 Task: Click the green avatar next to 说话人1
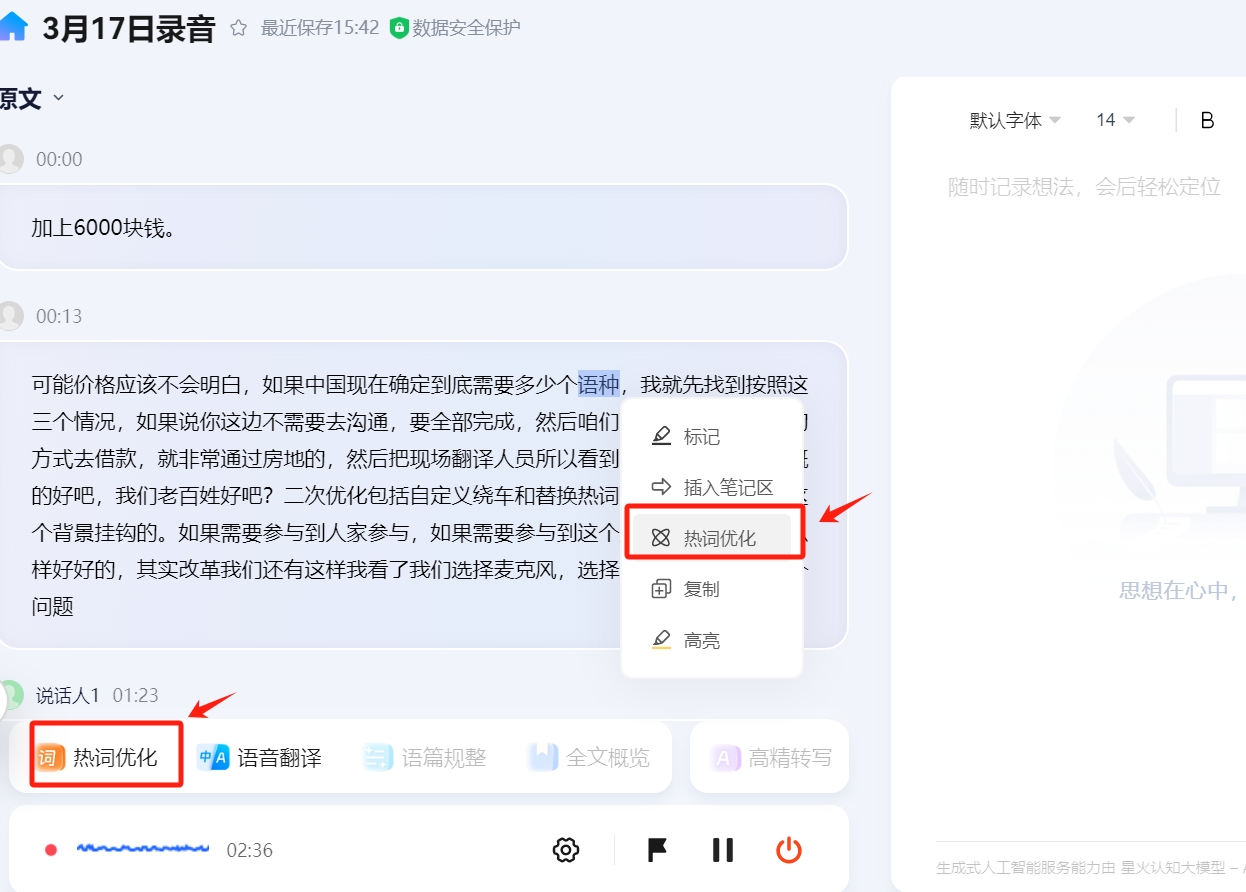pyautogui.click(x=10, y=695)
